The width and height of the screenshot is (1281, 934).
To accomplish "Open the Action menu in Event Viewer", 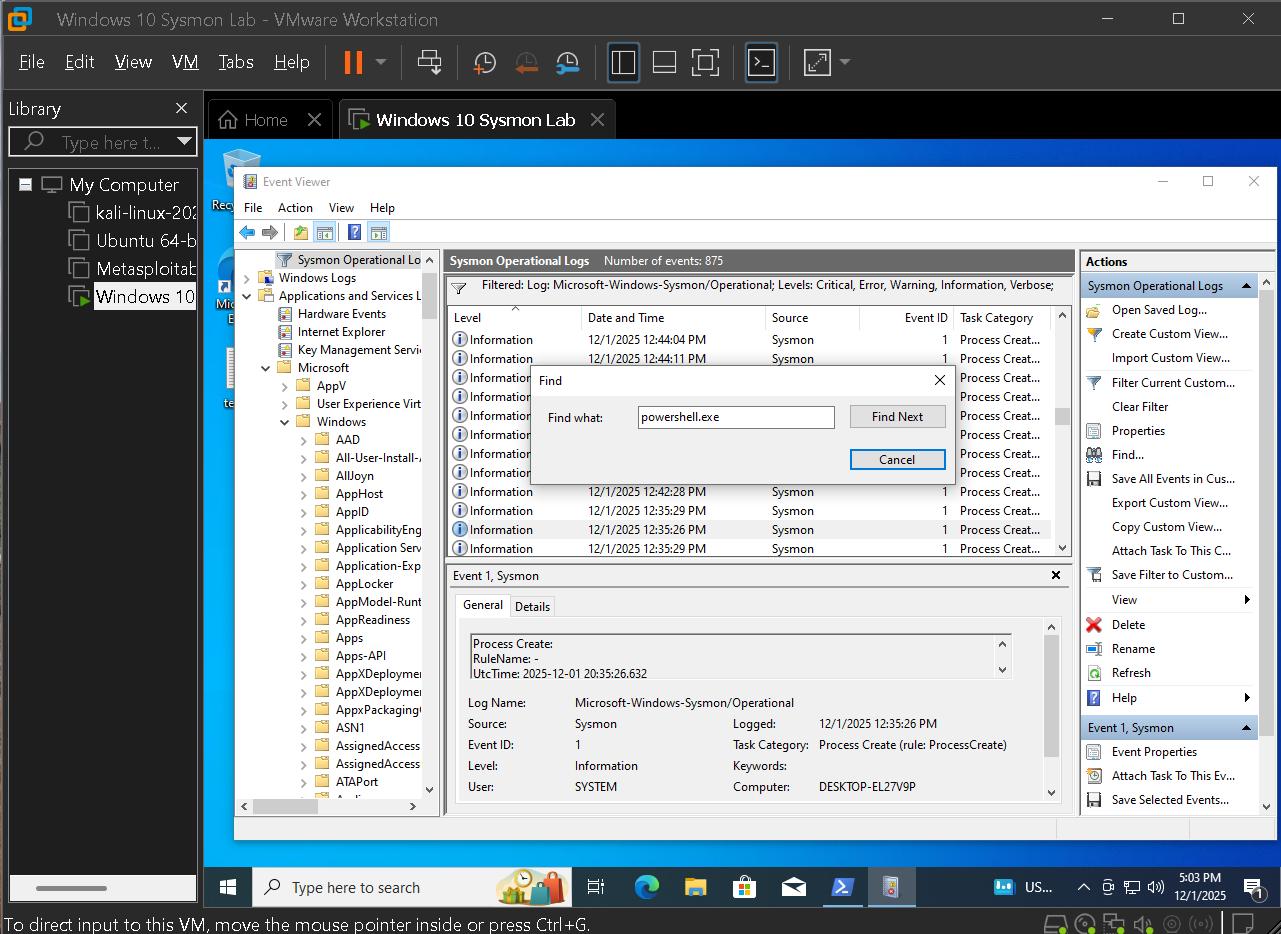I will tap(295, 207).
